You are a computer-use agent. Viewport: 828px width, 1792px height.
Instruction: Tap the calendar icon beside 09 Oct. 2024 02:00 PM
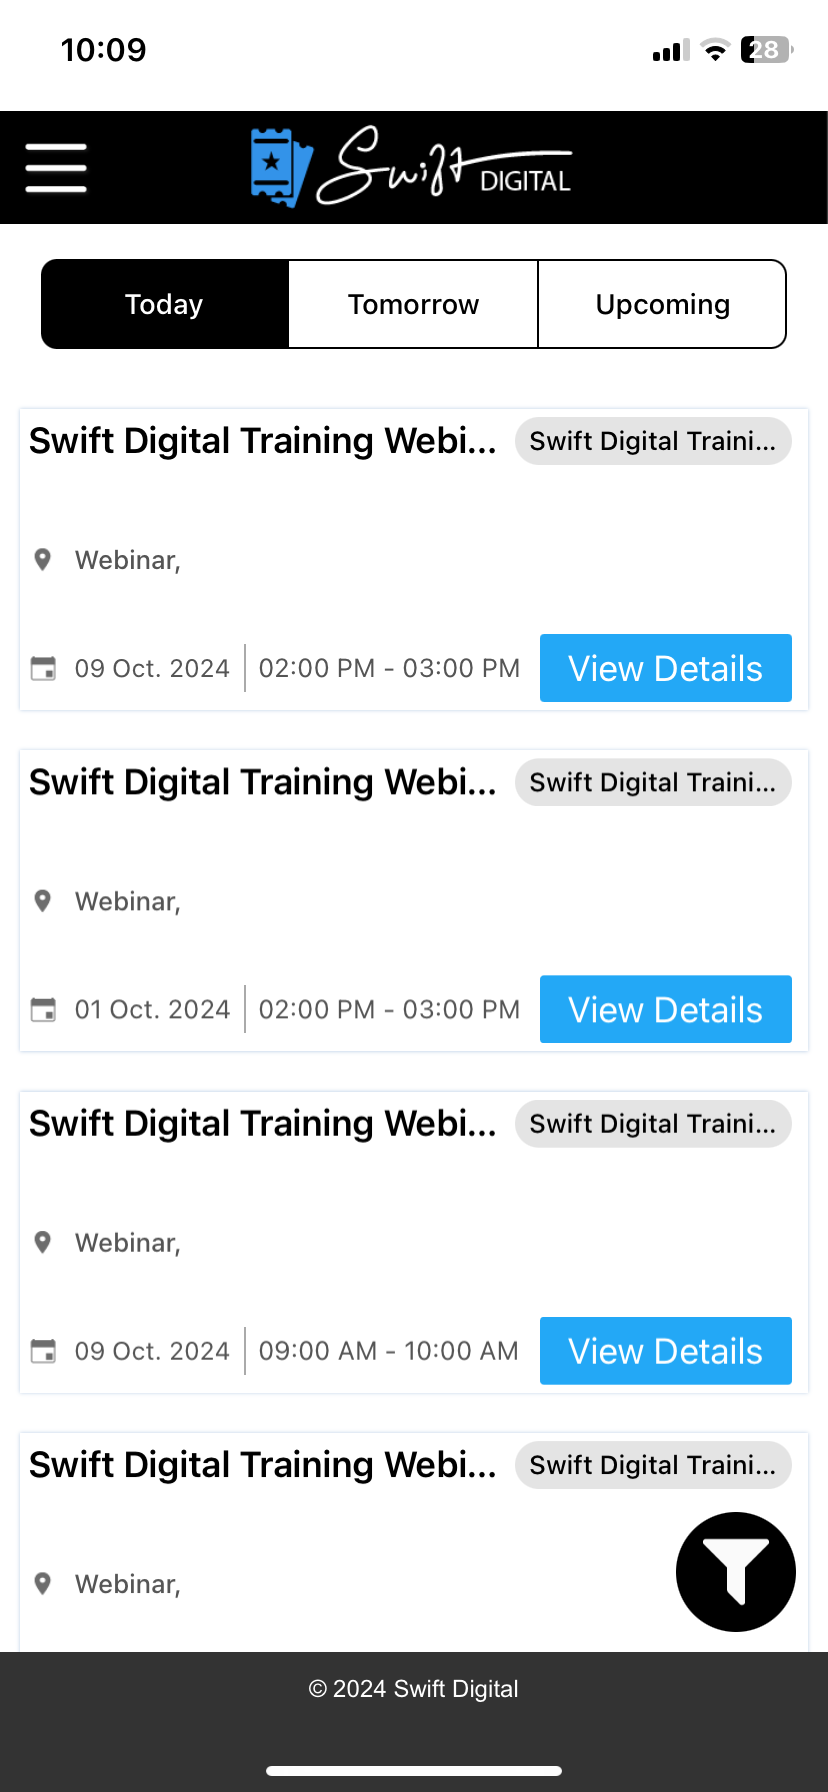[43, 668]
